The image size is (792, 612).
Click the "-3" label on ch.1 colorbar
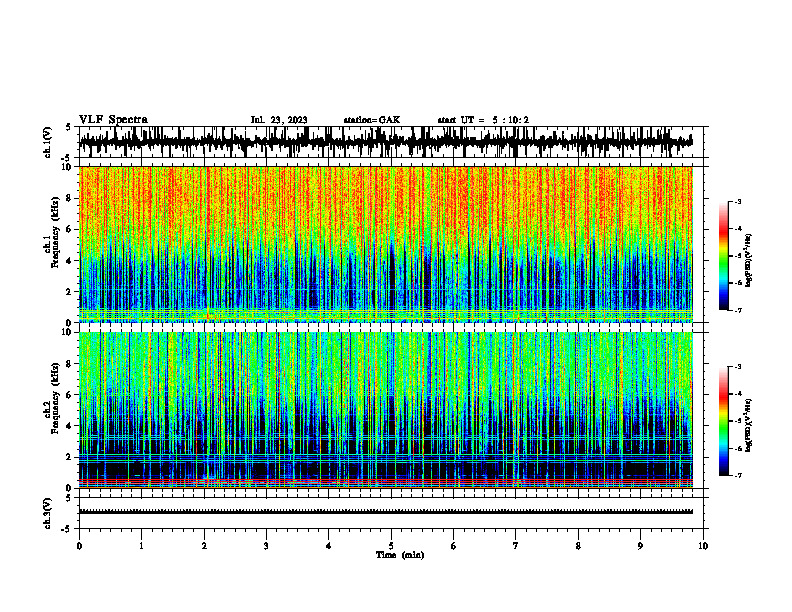(x=738, y=201)
